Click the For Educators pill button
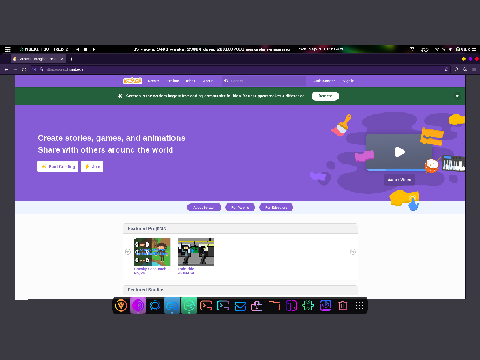The image size is (480, 360). pos(276,207)
